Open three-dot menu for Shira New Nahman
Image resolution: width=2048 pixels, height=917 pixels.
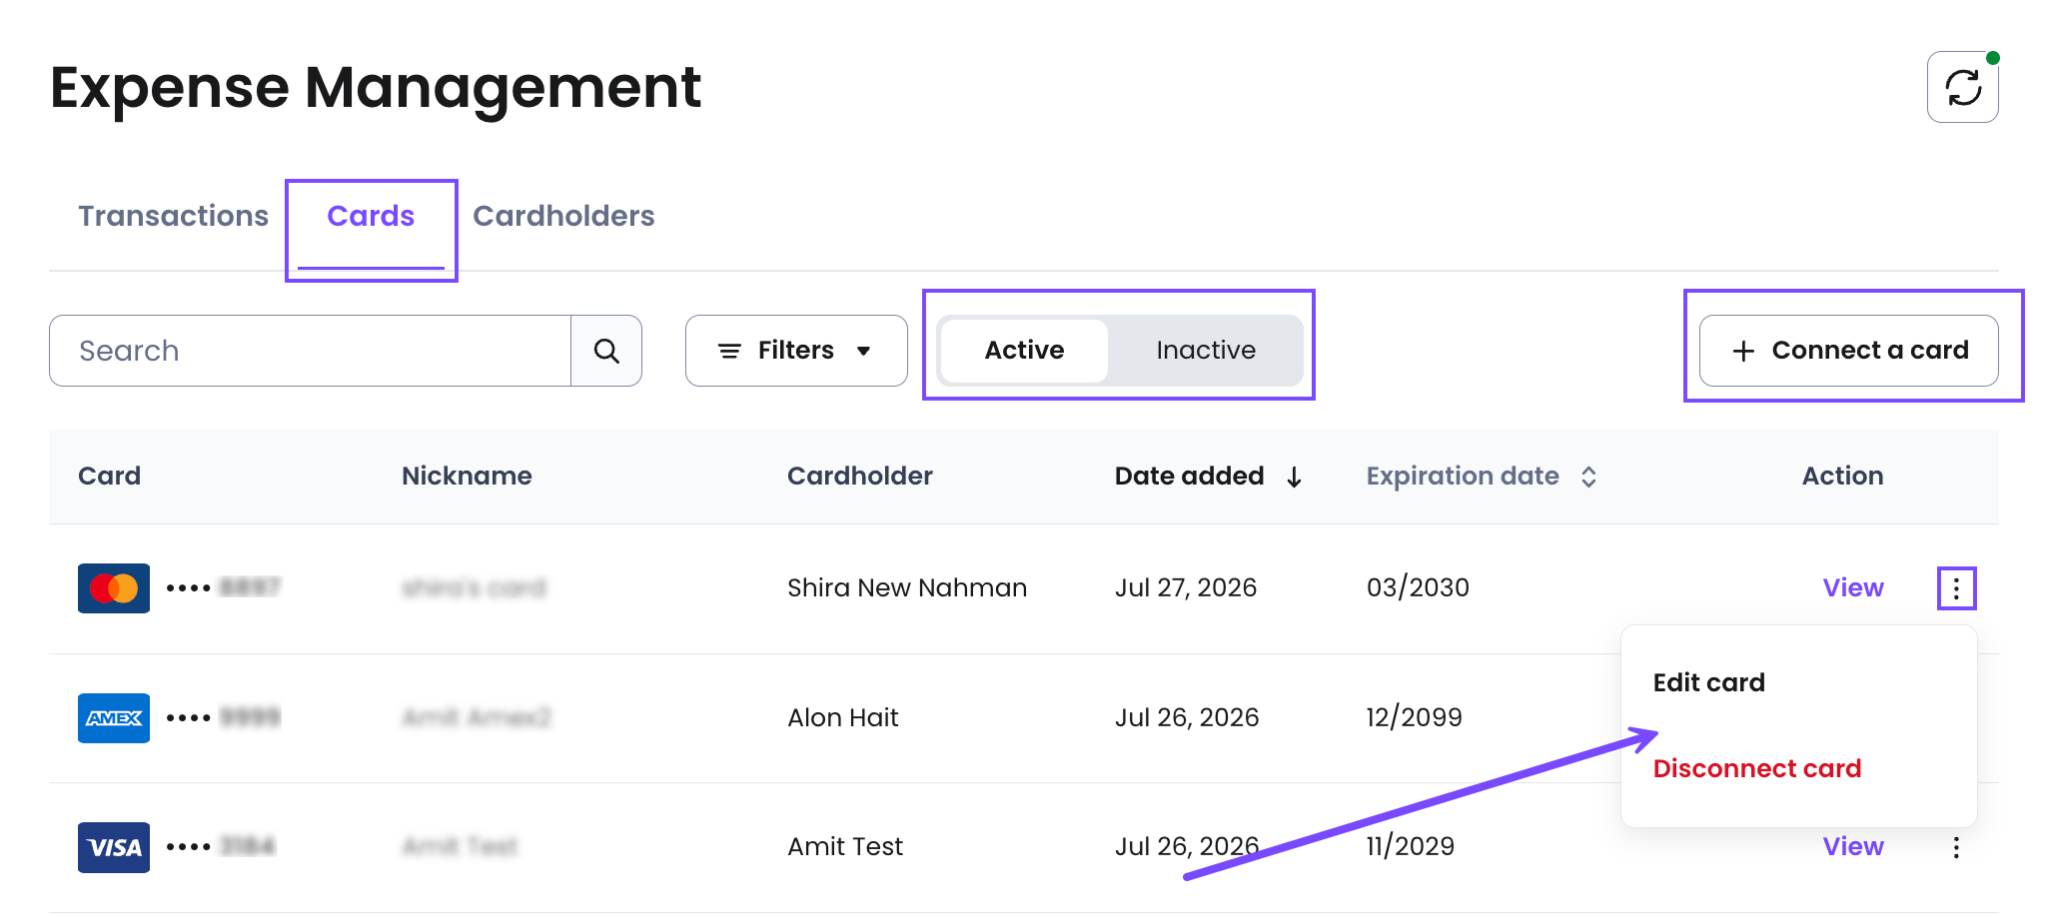[x=1956, y=588]
